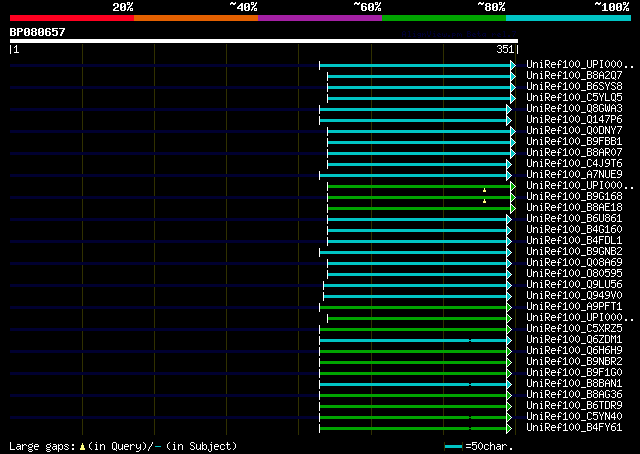Click the cyan alignment bar for A7NUE9
This screenshot has width=640, height=454.
tap(414, 174)
